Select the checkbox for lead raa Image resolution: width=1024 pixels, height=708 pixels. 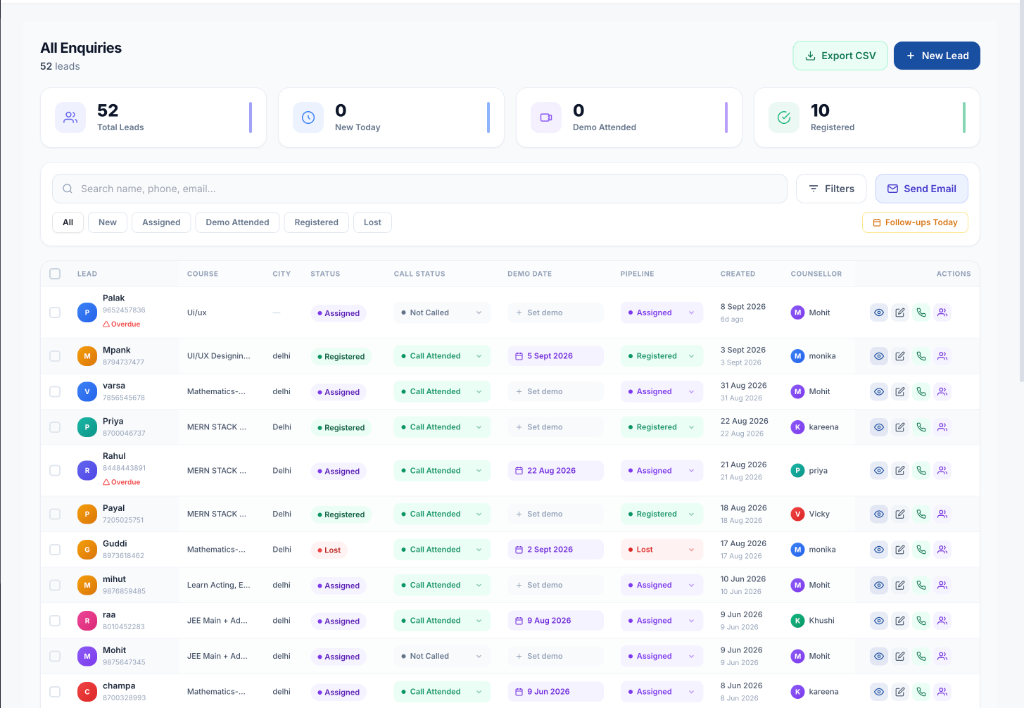click(55, 620)
